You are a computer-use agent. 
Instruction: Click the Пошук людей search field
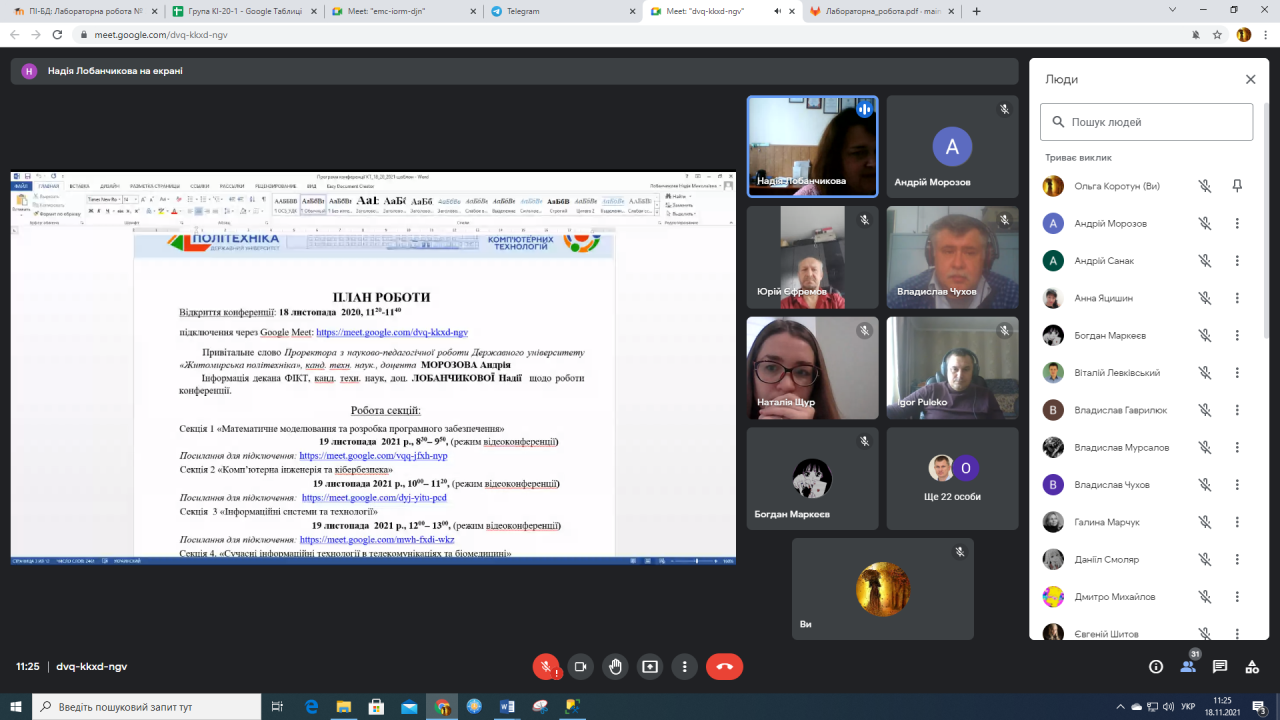click(1146, 122)
